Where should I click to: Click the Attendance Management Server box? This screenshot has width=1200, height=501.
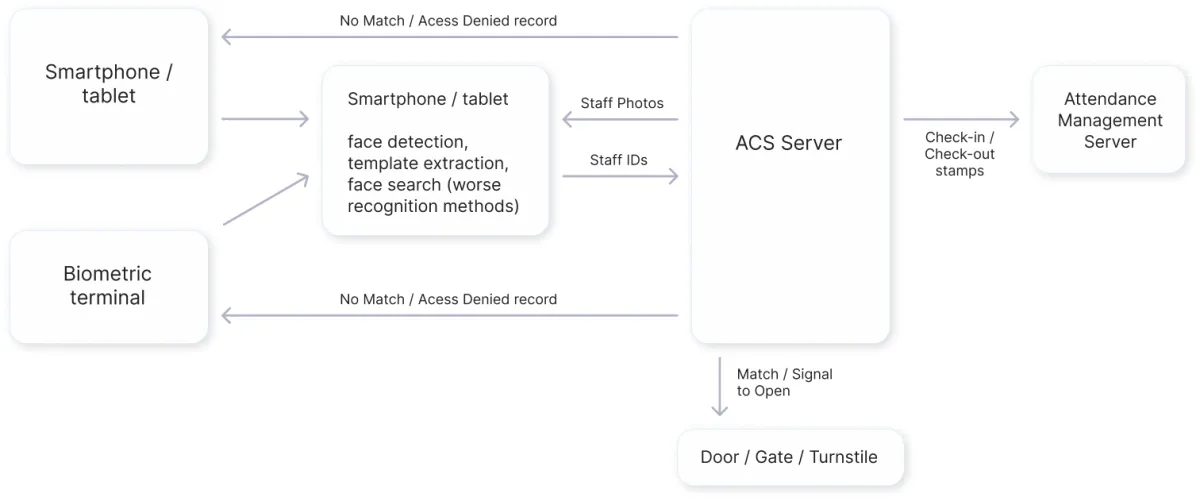click(1109, 120)
